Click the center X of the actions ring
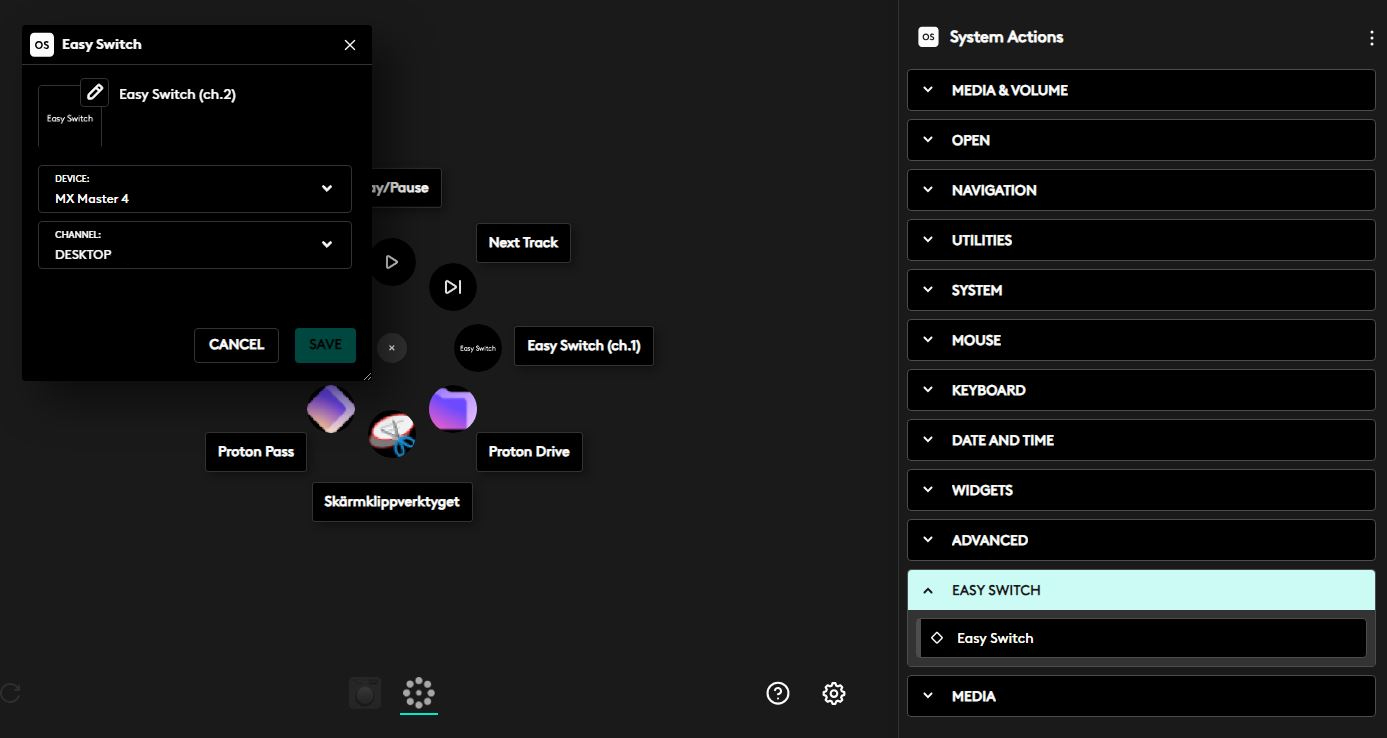This screenshot has width=1387, height=738. [x=392, y=348]
